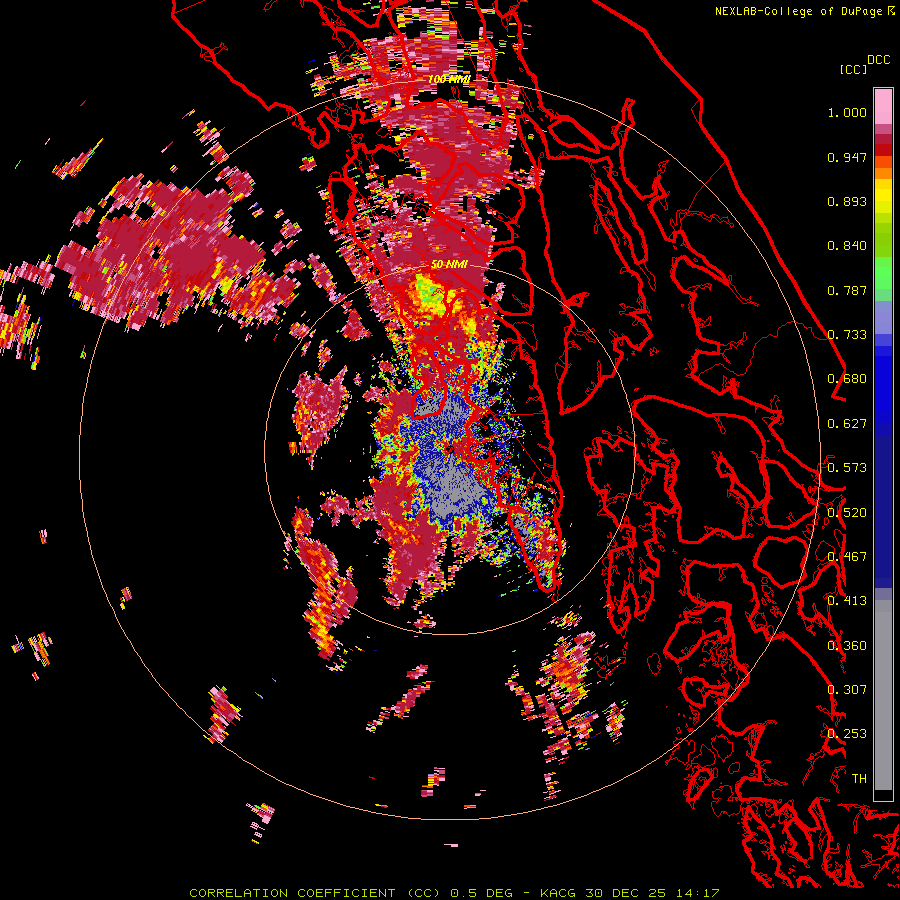Image resolution: width=900 pixels, height=900 pixels.
Task: Click the DCC product label
Action: click(x=878, y=60)
